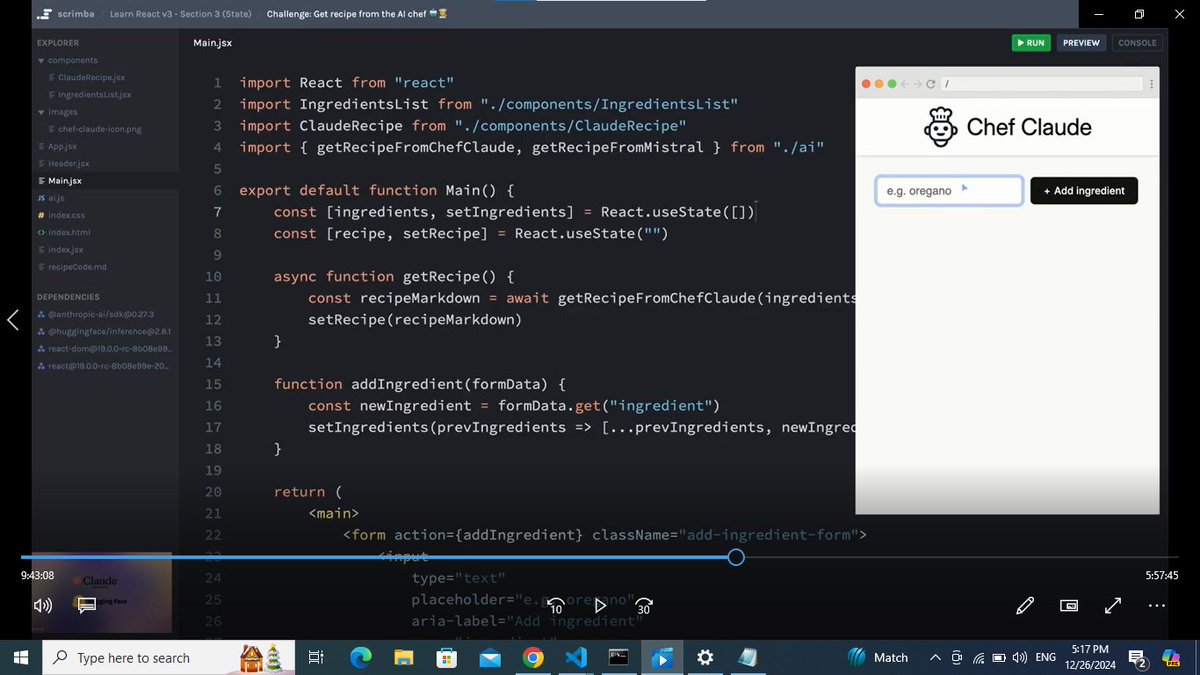Open Google Chrome from taskbar
This screenshot has height=675, width=1200.
(x=533, y=657)
